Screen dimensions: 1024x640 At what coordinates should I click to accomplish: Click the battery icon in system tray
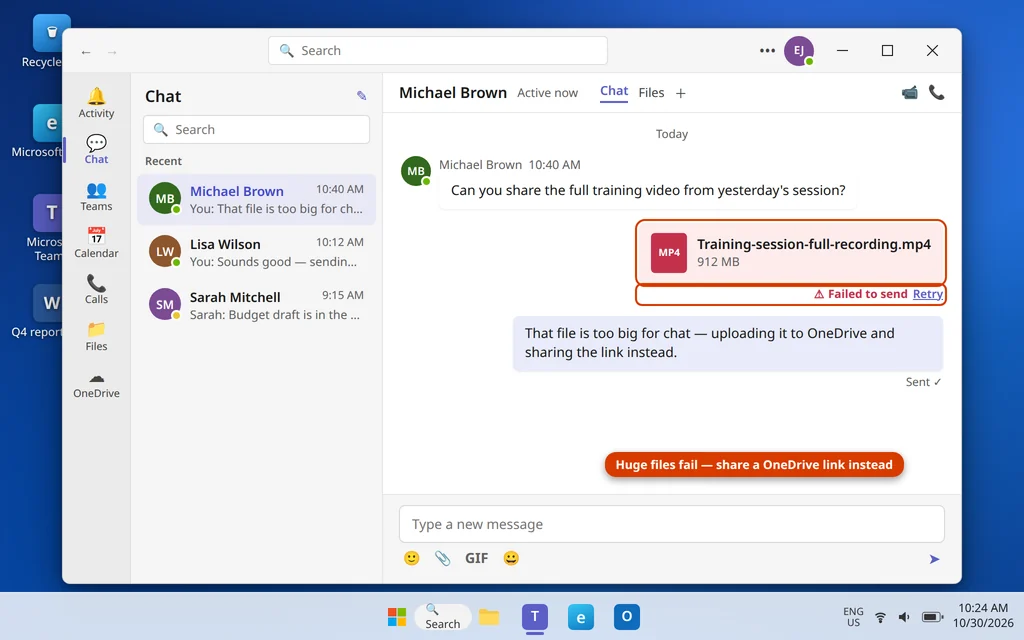point(932,617)
